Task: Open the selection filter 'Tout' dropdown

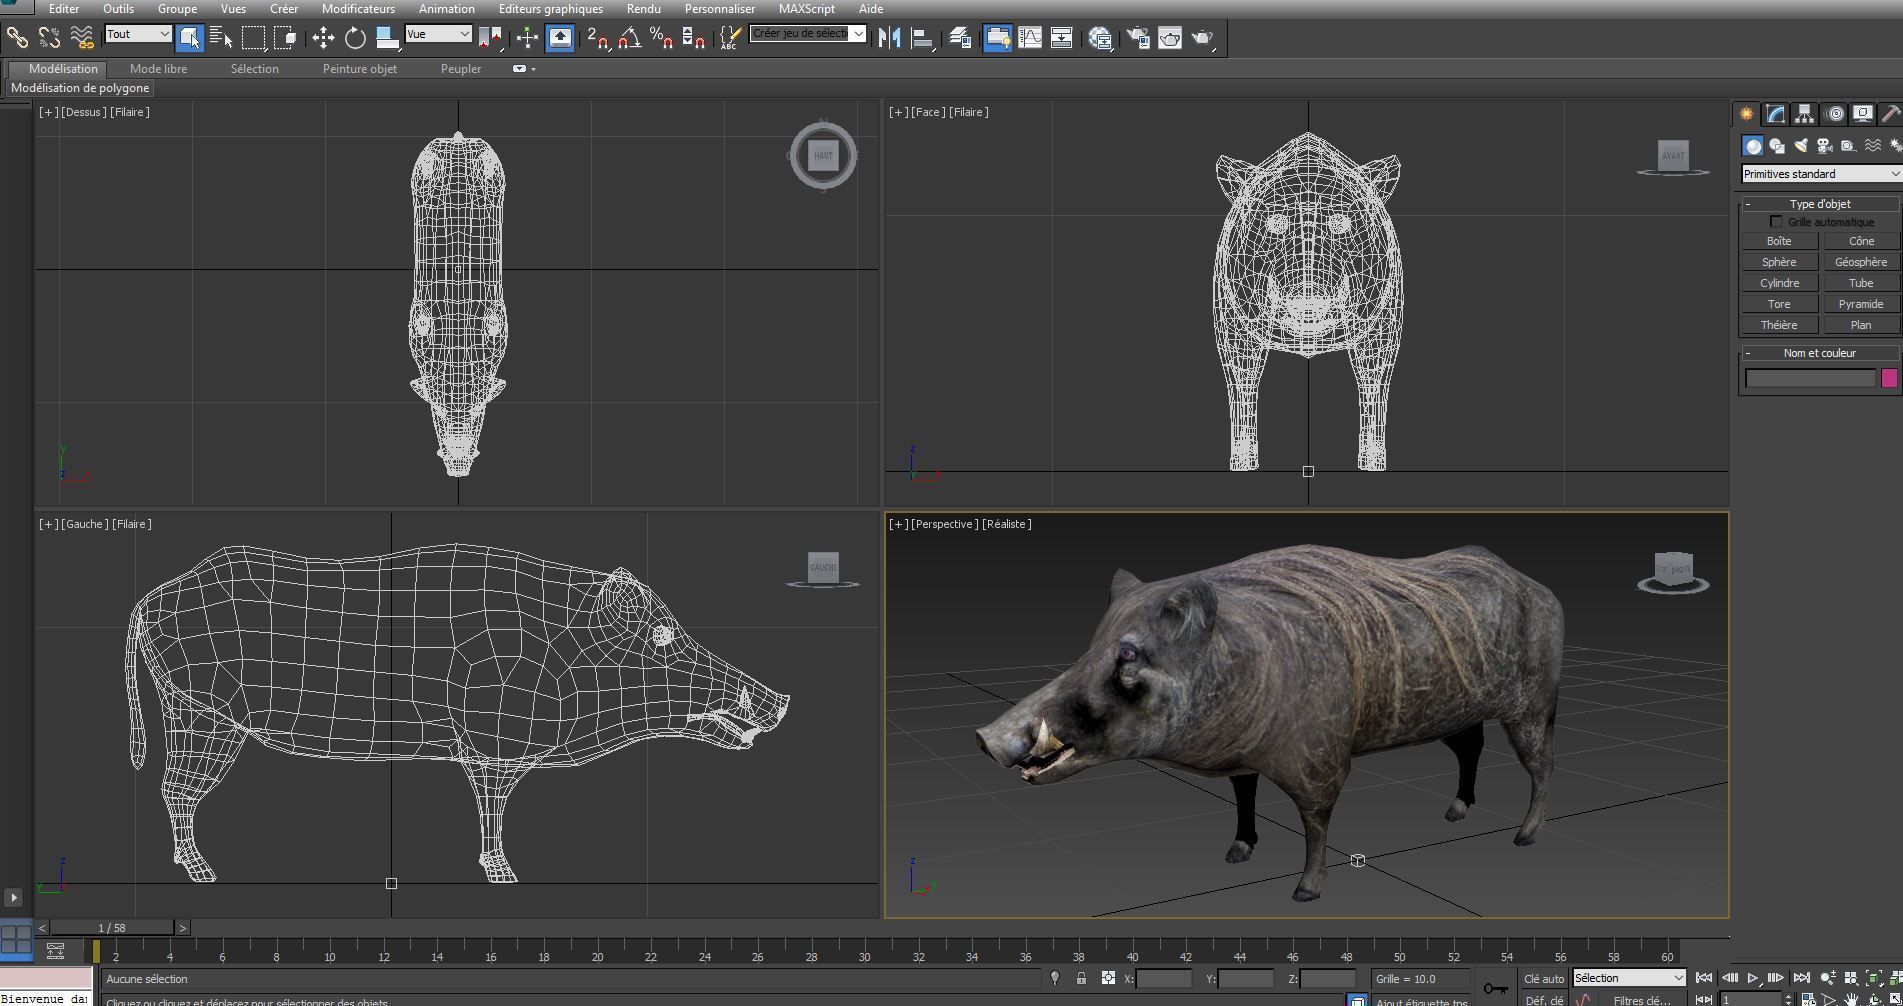Action: [x=138, y=34]
